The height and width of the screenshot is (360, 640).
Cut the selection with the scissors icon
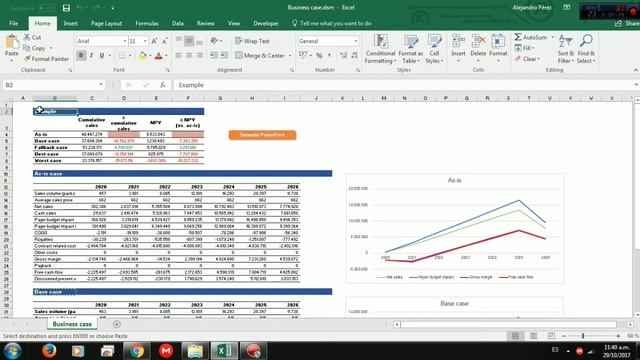pyautogui.click(x=32, y=37)
